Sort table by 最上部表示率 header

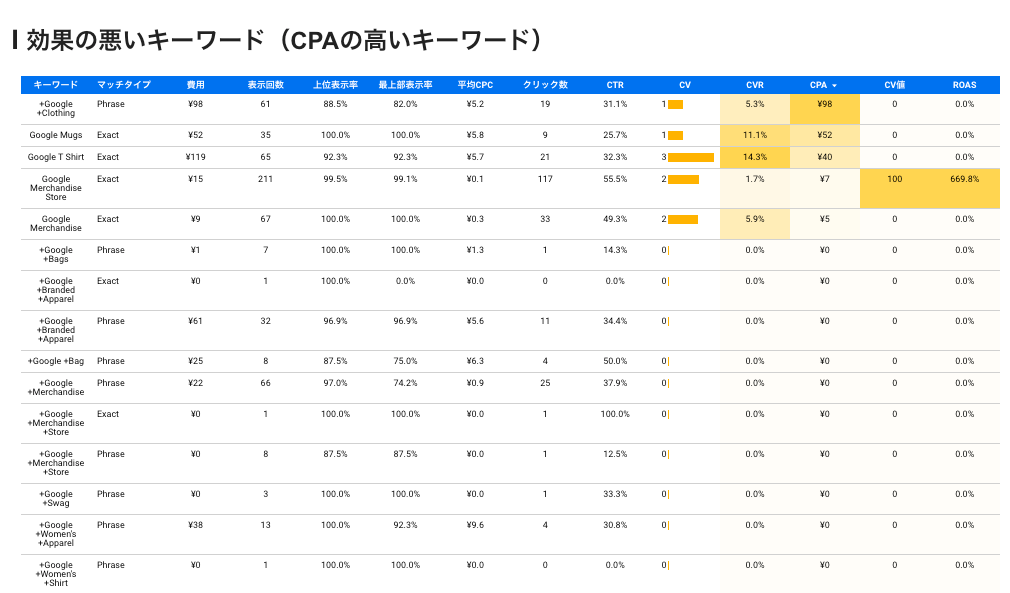405,85
